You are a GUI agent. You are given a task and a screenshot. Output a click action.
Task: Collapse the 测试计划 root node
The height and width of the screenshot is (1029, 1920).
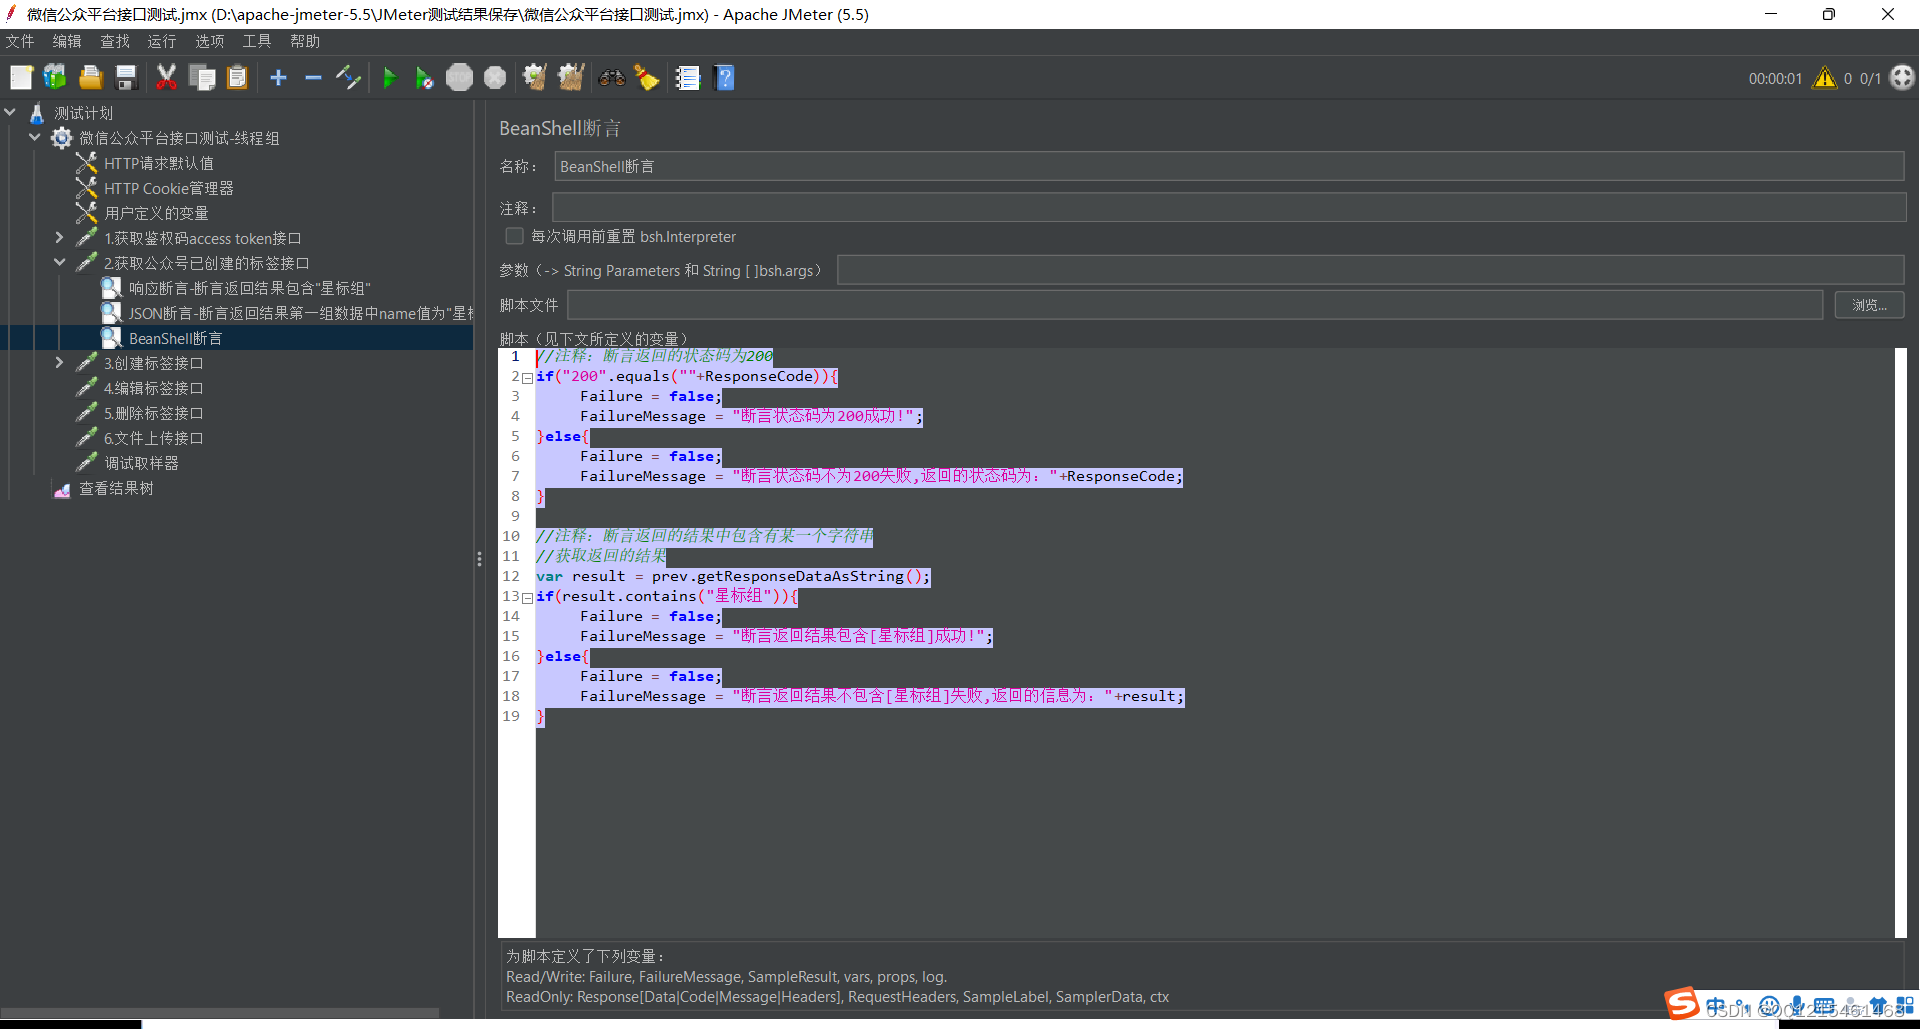point(10,113)
